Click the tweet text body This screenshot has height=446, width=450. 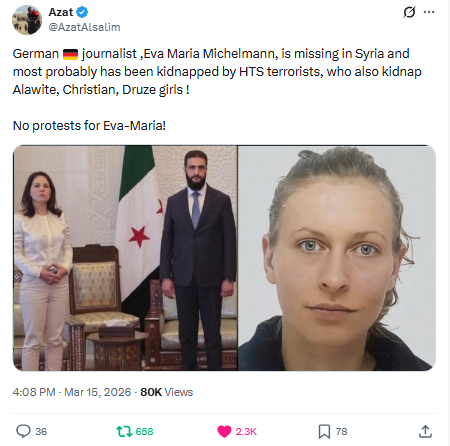(217, 90)
